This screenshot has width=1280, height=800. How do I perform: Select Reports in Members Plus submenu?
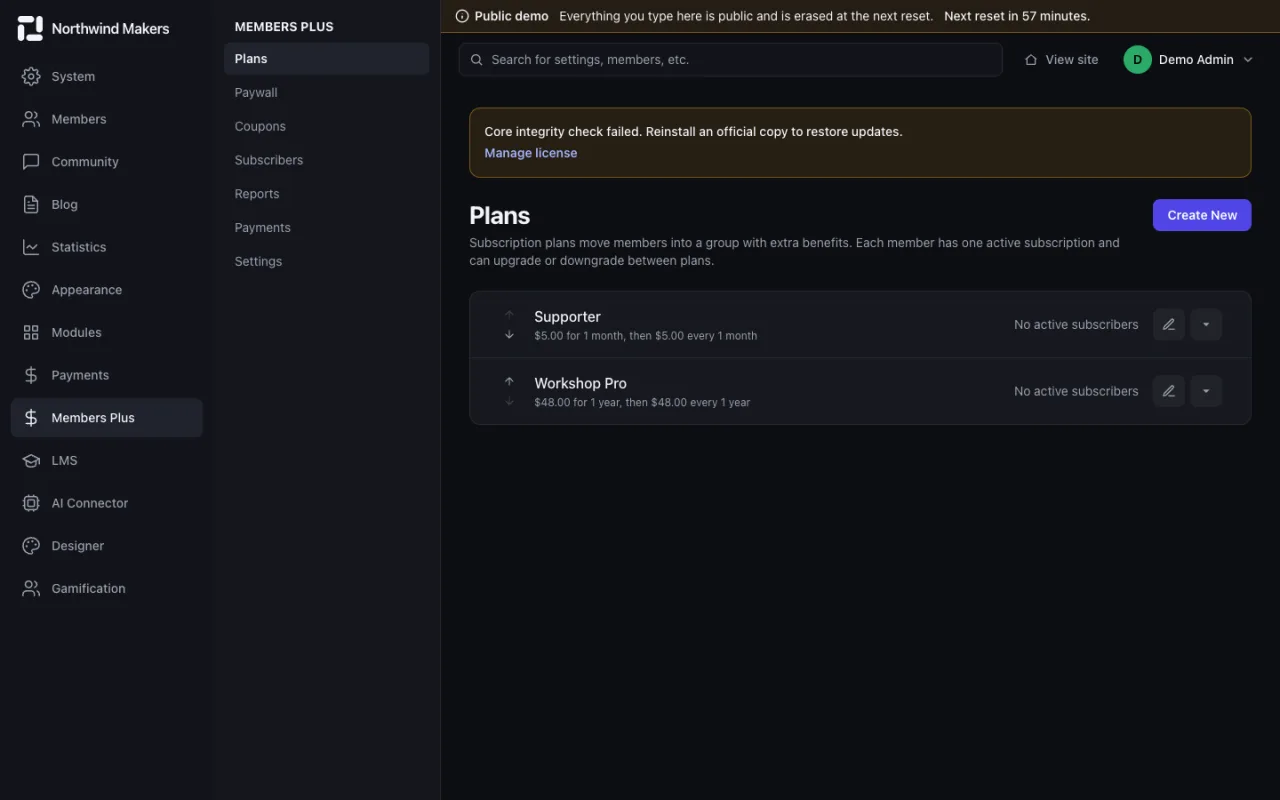(326, 194)
